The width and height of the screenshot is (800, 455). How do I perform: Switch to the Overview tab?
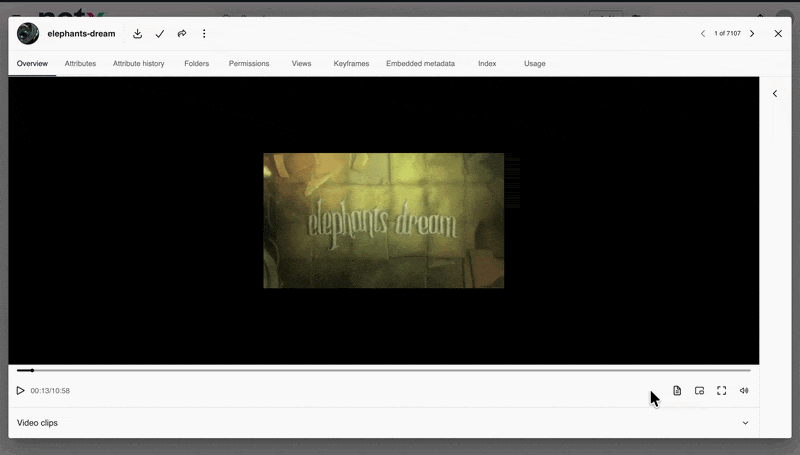pos(32,64)
